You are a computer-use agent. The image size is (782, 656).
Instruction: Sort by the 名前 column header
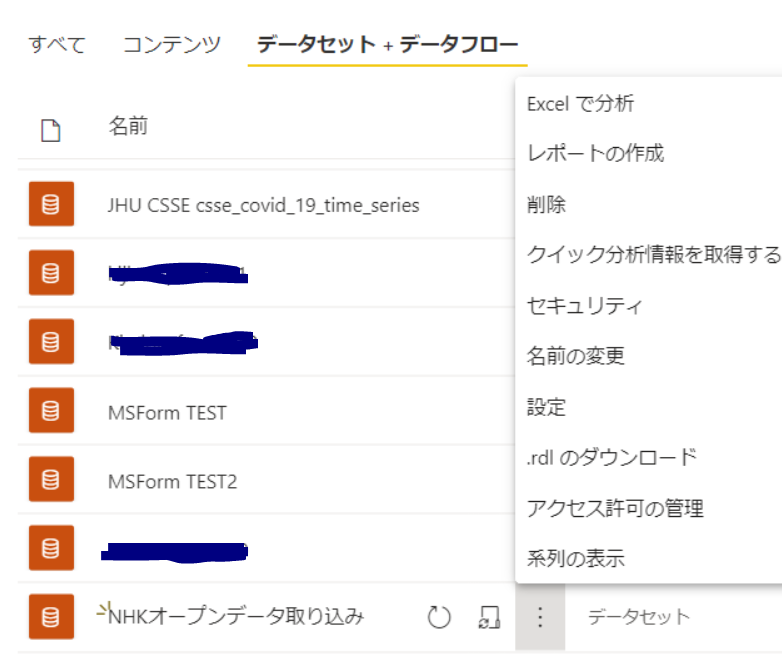(x=128, y=126)
